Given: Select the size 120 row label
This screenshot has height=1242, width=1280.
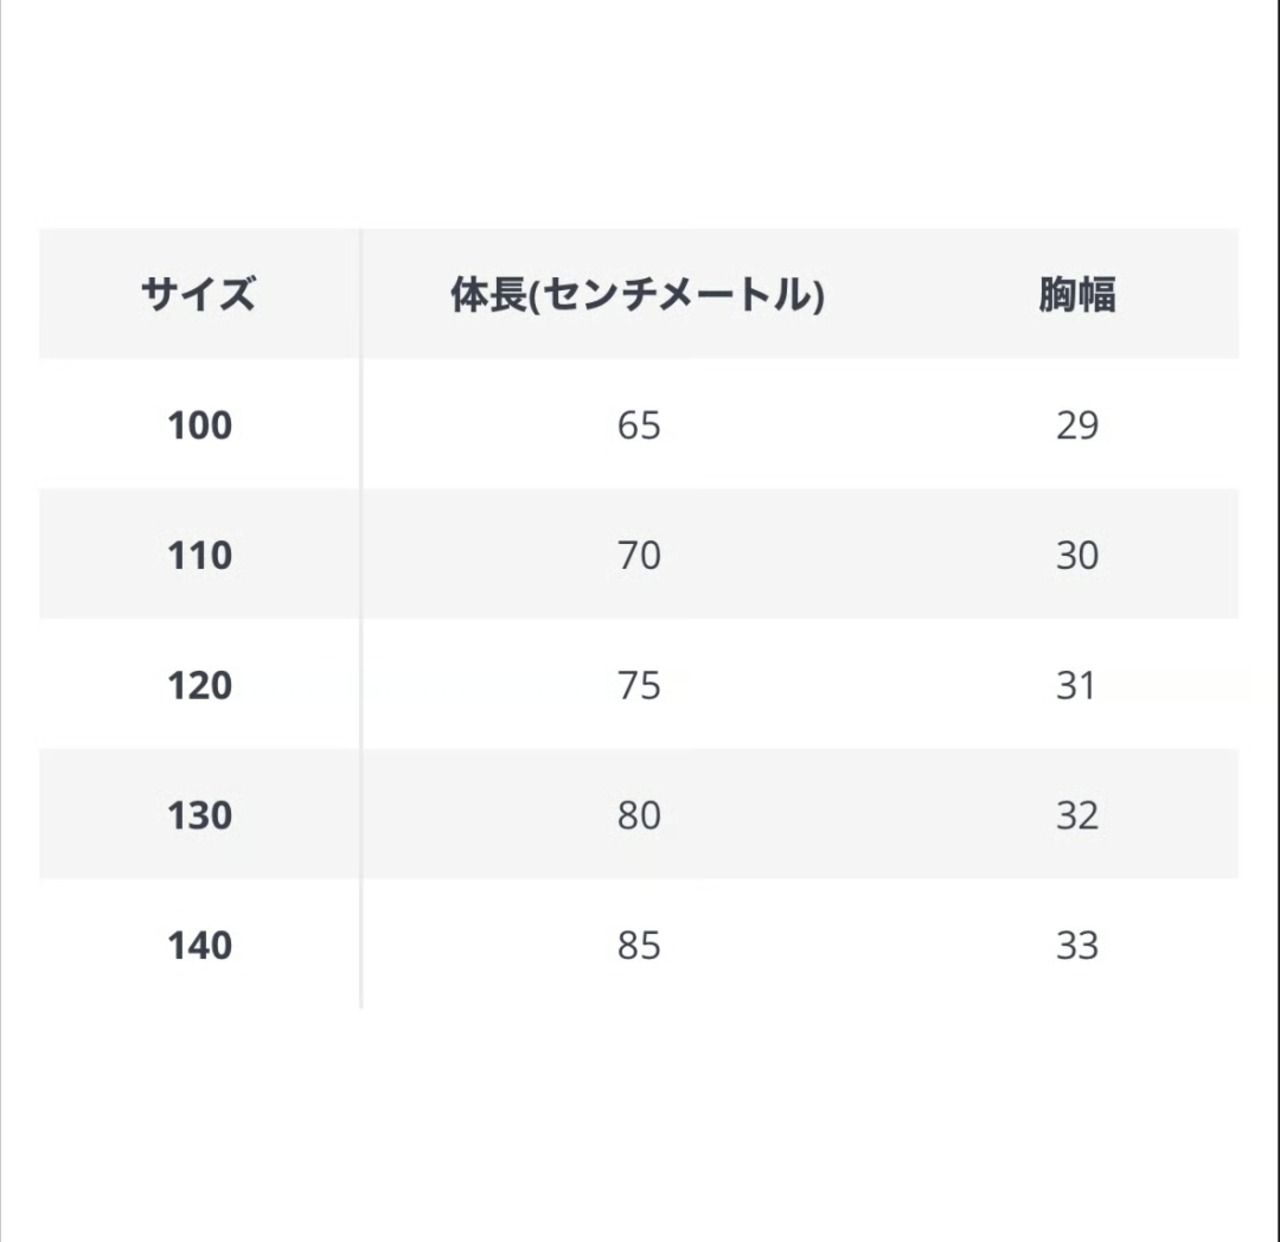Looking at the screenshot, I should 200,685.
